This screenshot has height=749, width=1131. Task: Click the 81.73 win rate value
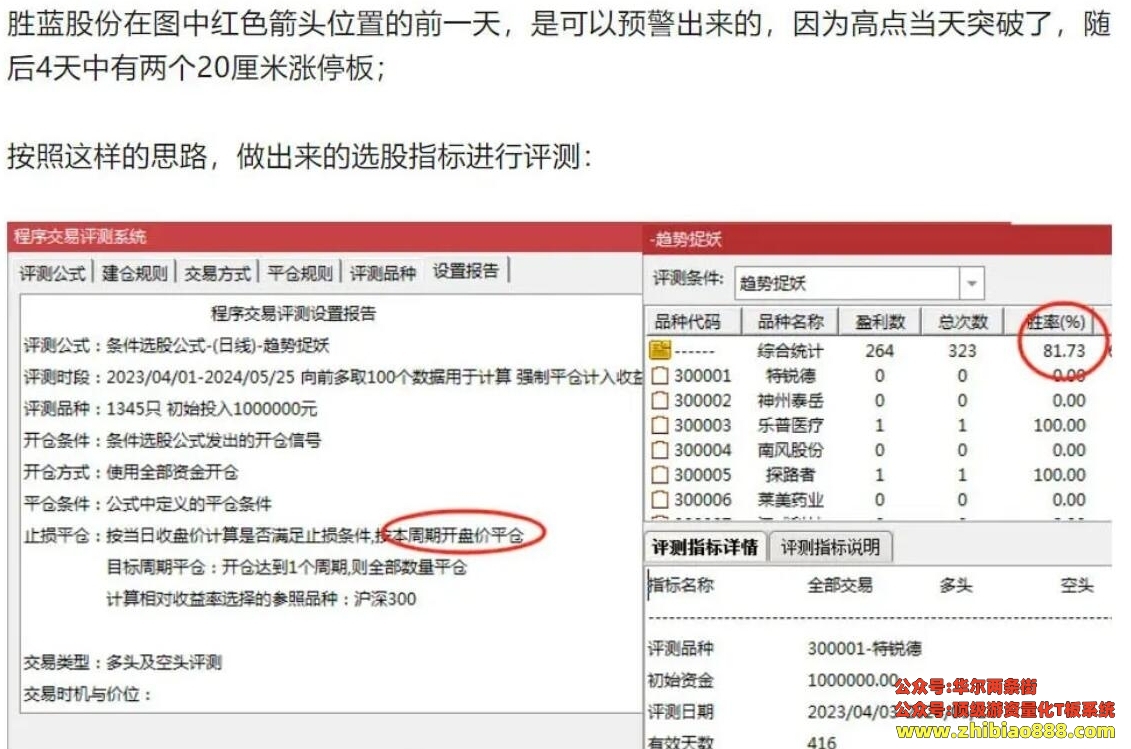point(1064,351)
